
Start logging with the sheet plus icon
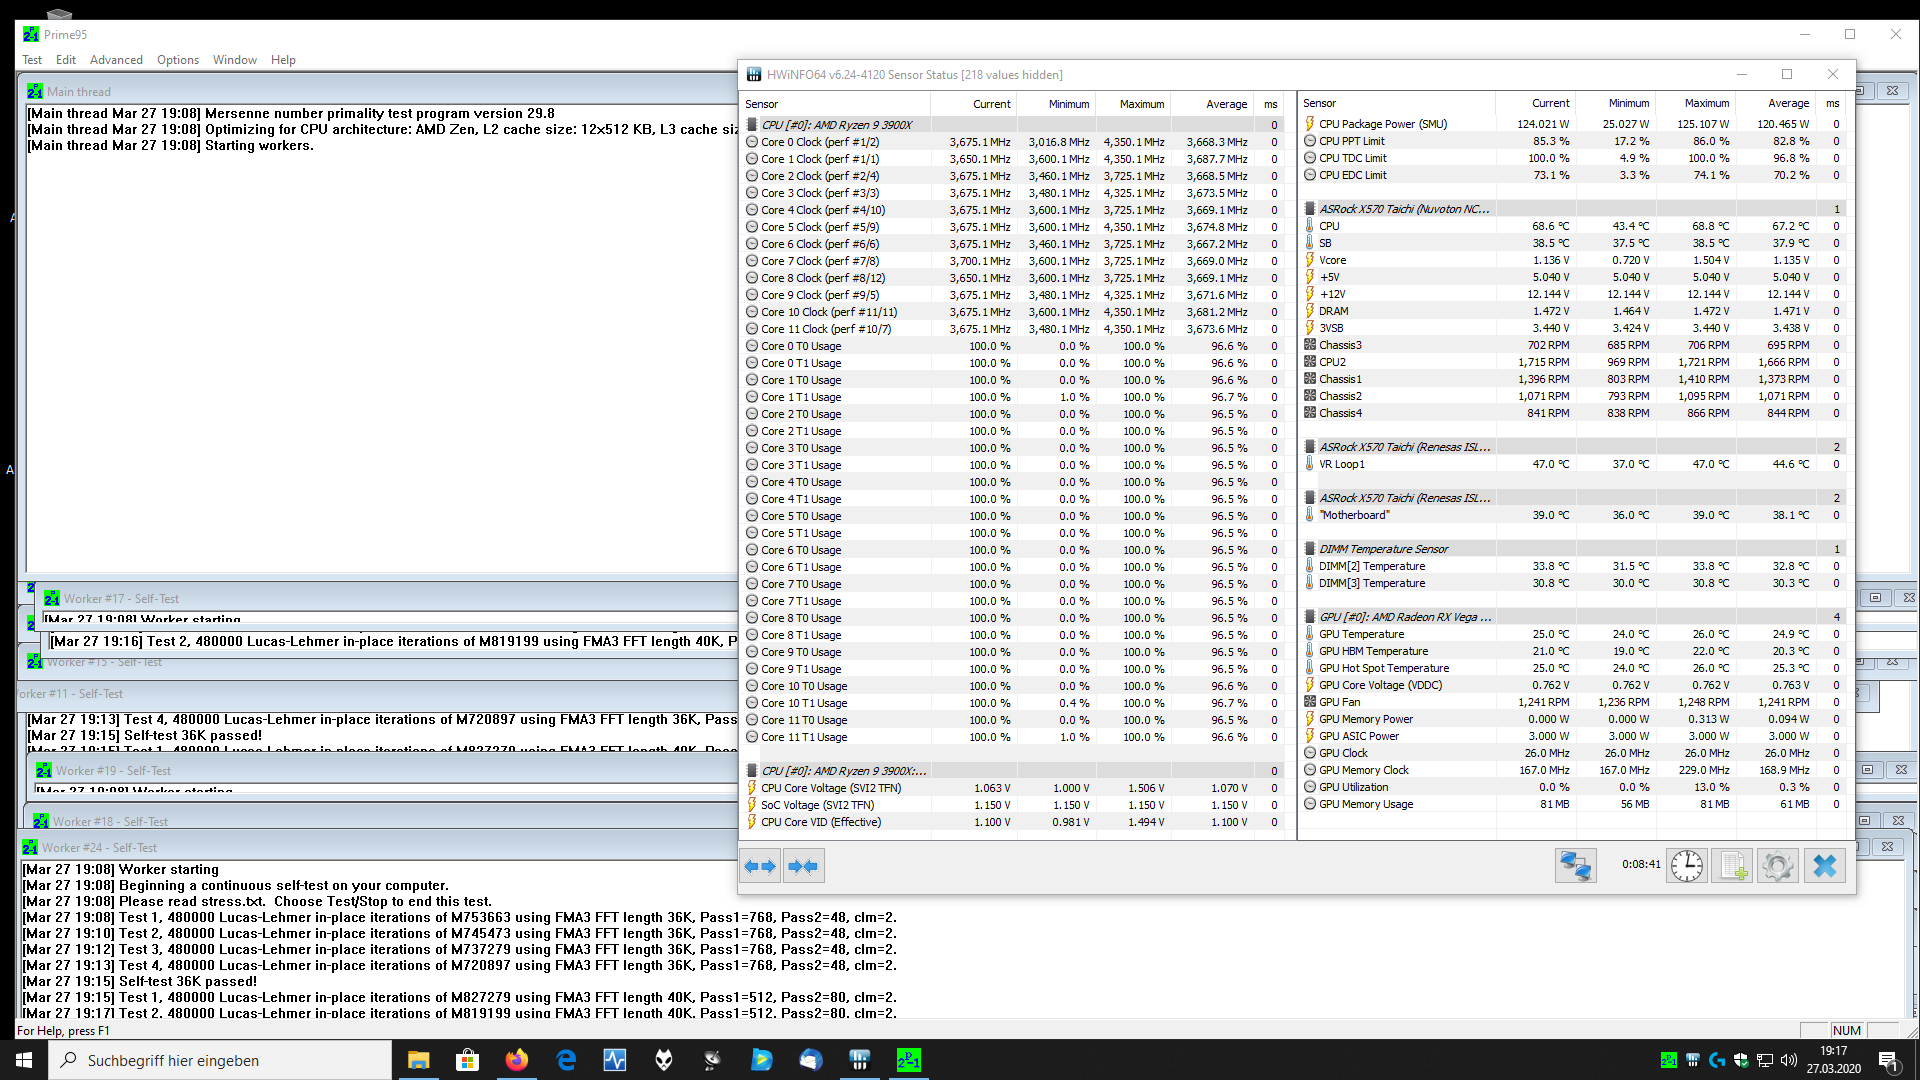tap(1732, 866)
